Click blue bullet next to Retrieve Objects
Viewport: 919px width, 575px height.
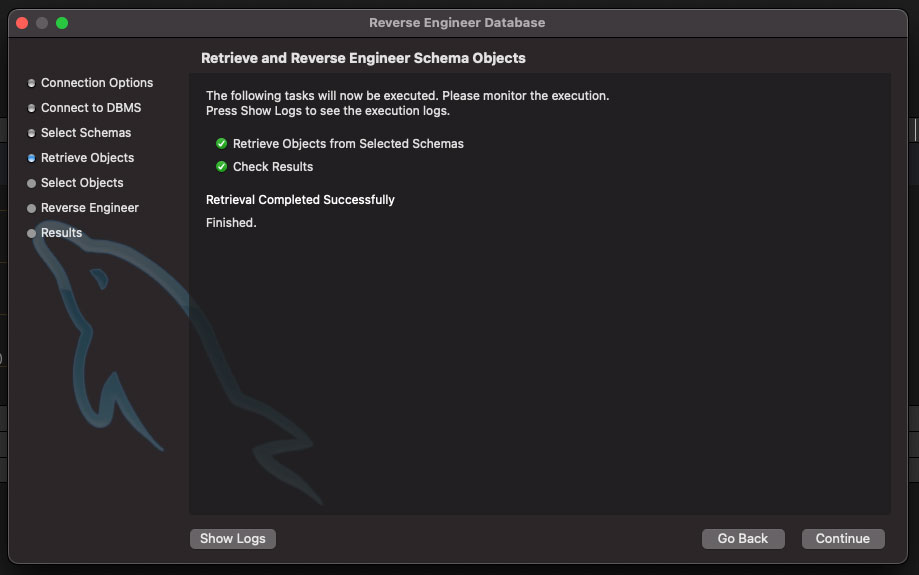tap(32, 158)
